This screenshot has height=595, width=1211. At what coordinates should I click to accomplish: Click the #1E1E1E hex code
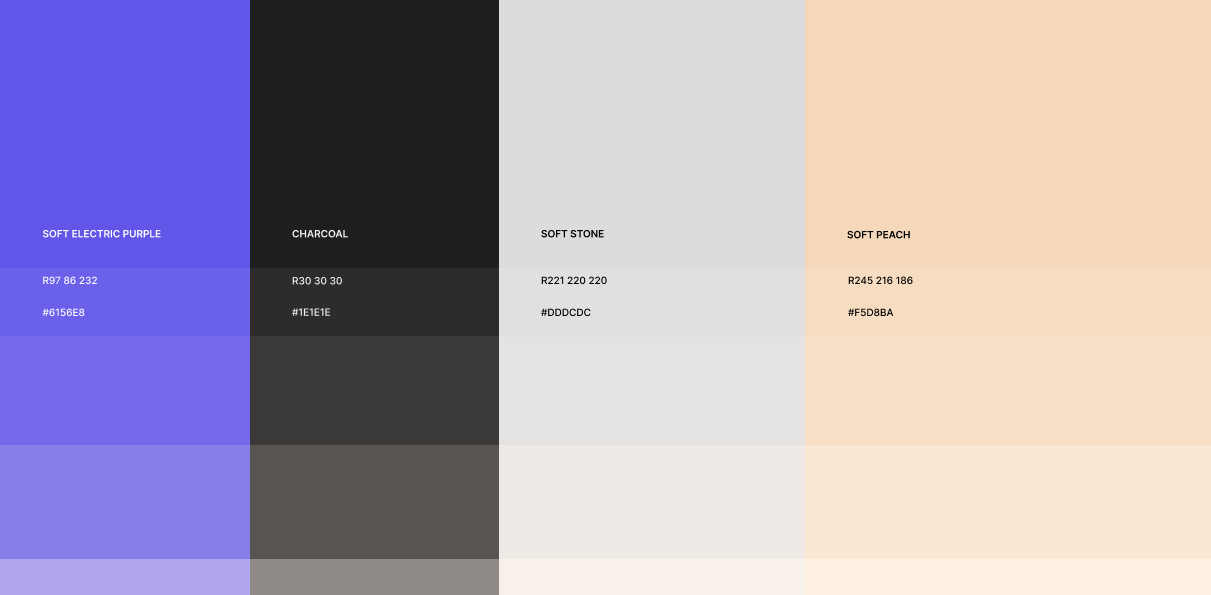click(x=311, y=313)
